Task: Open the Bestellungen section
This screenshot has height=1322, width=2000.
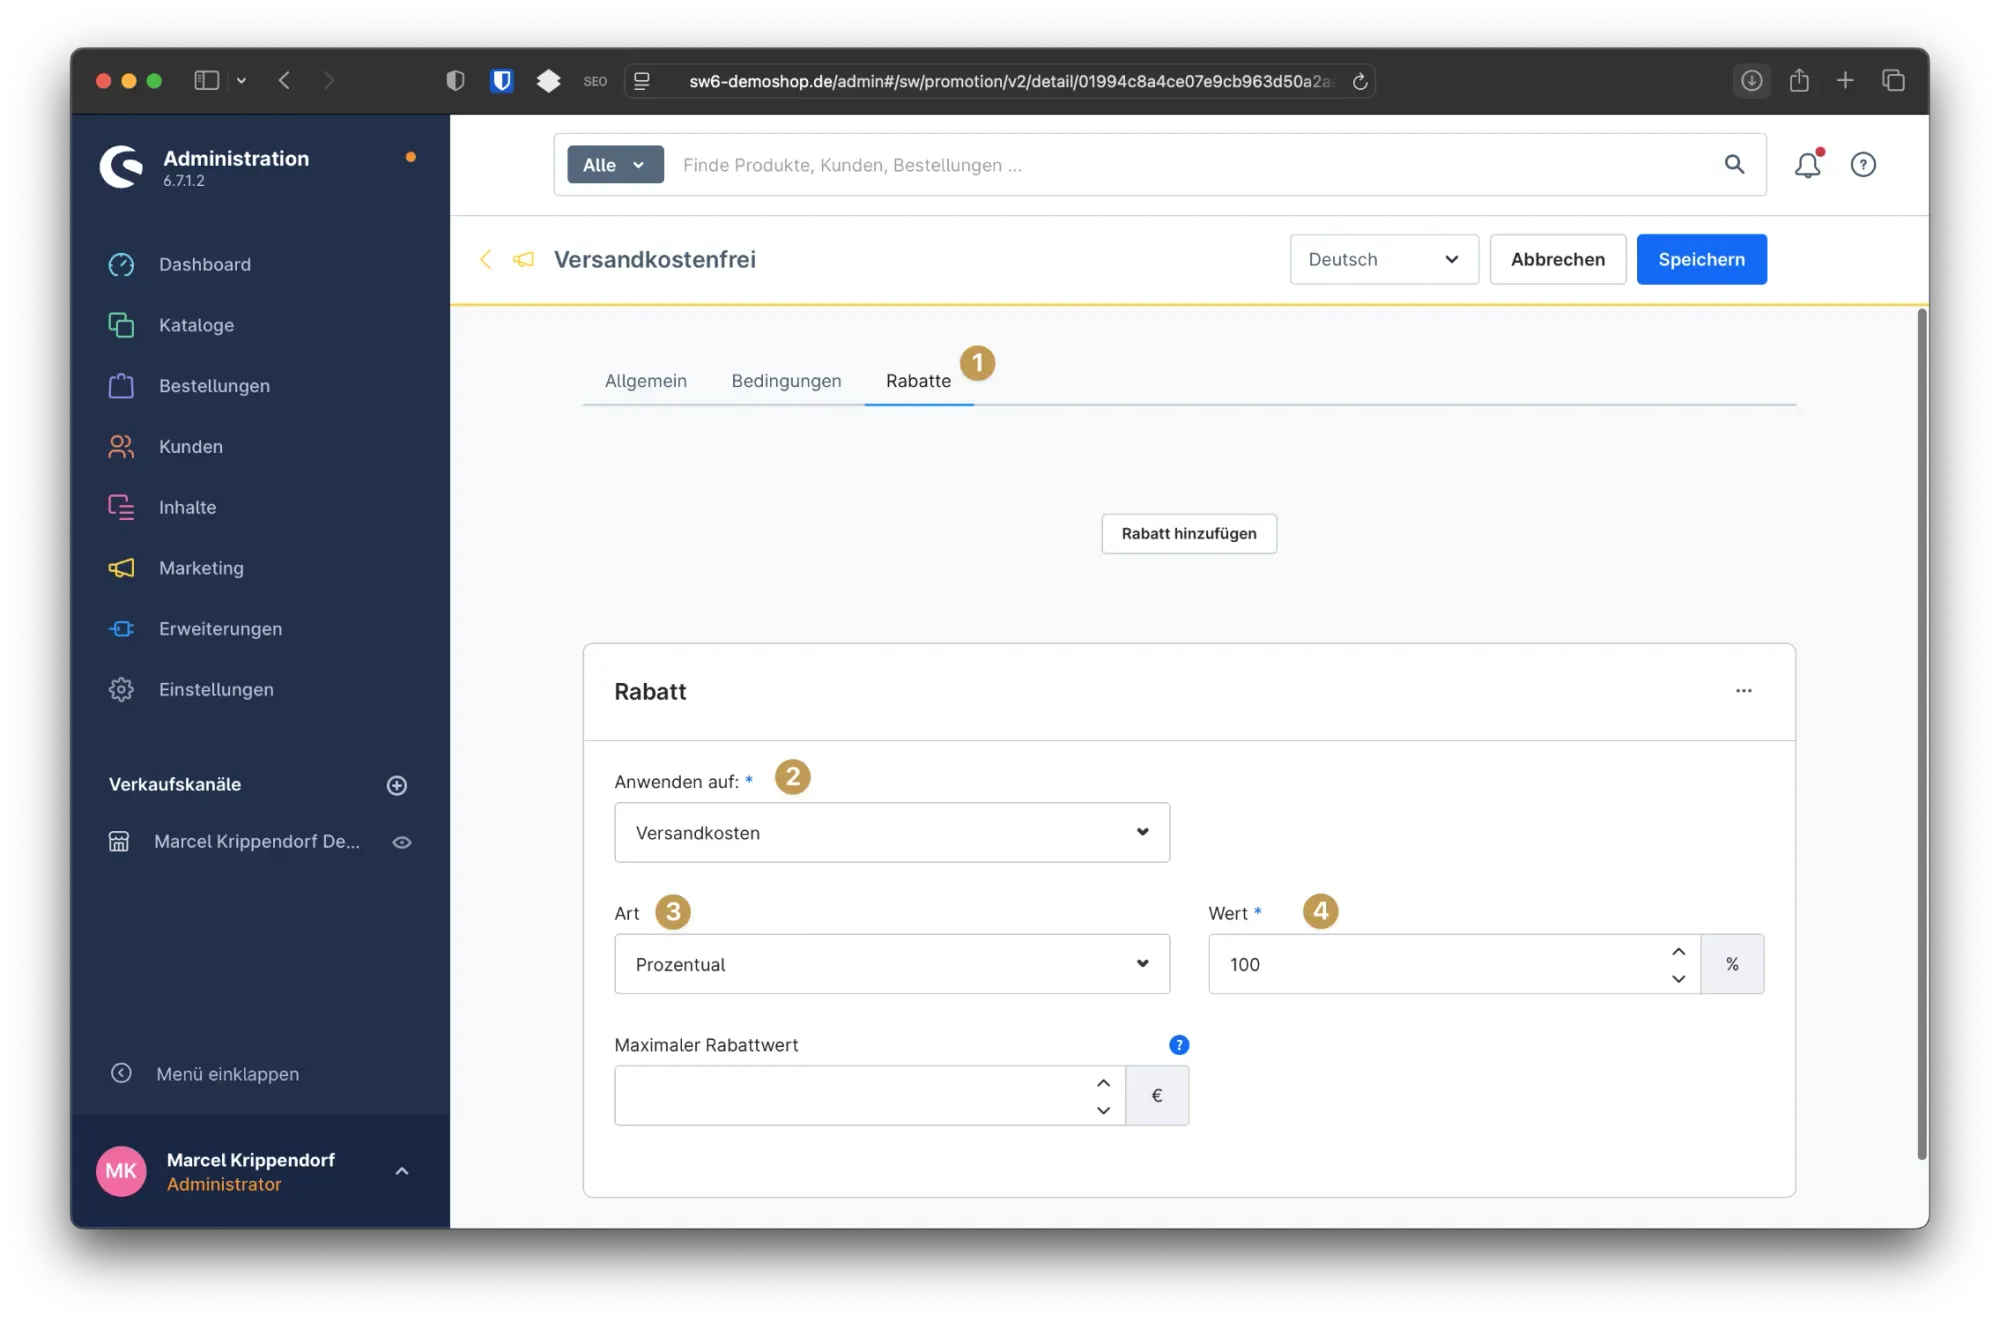Action: click(214, 385)
